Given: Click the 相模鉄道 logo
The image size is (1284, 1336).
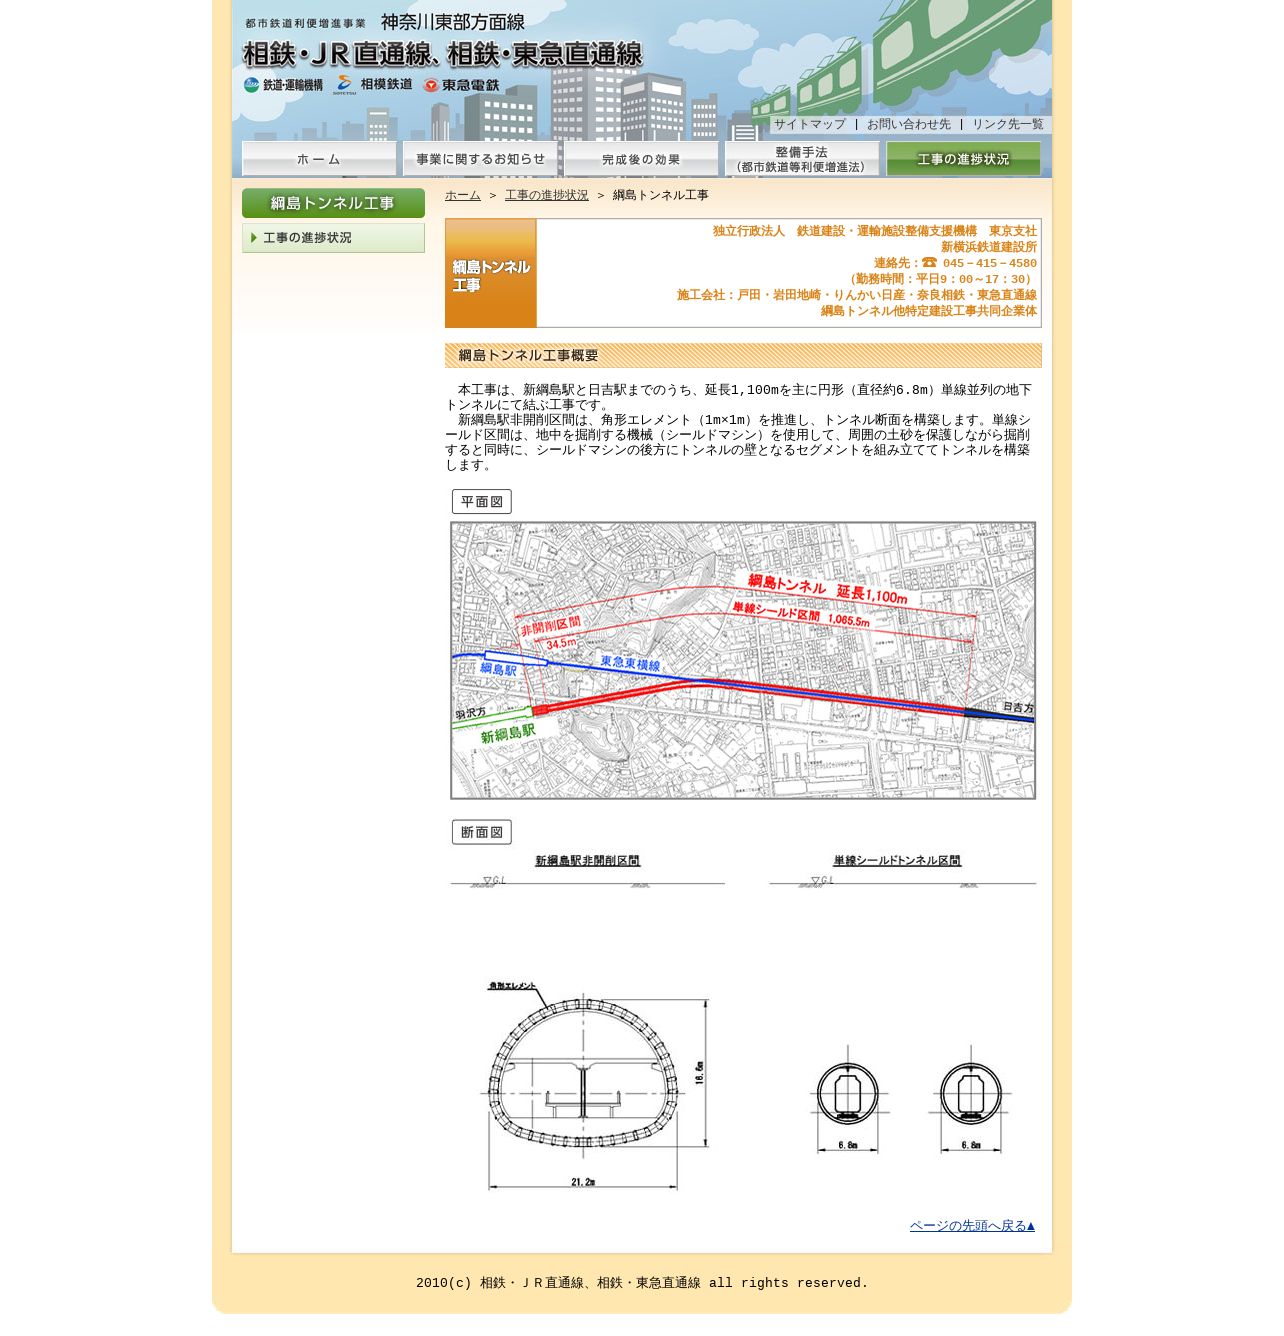Looking at the screenshot, I should (373, 85).
